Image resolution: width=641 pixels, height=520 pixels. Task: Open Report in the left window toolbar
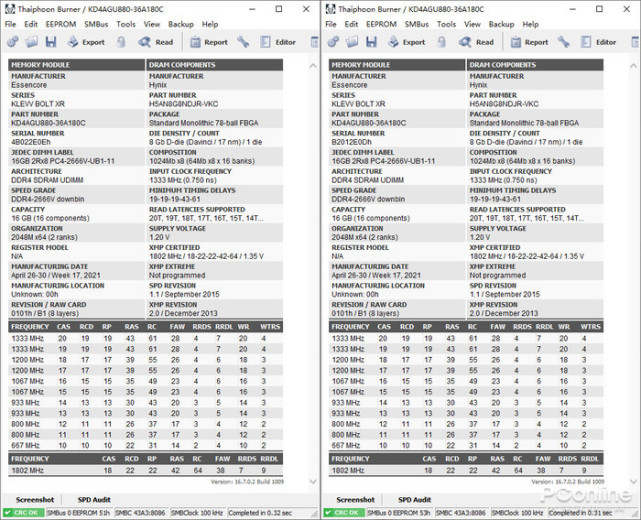(x=209, y=42)
